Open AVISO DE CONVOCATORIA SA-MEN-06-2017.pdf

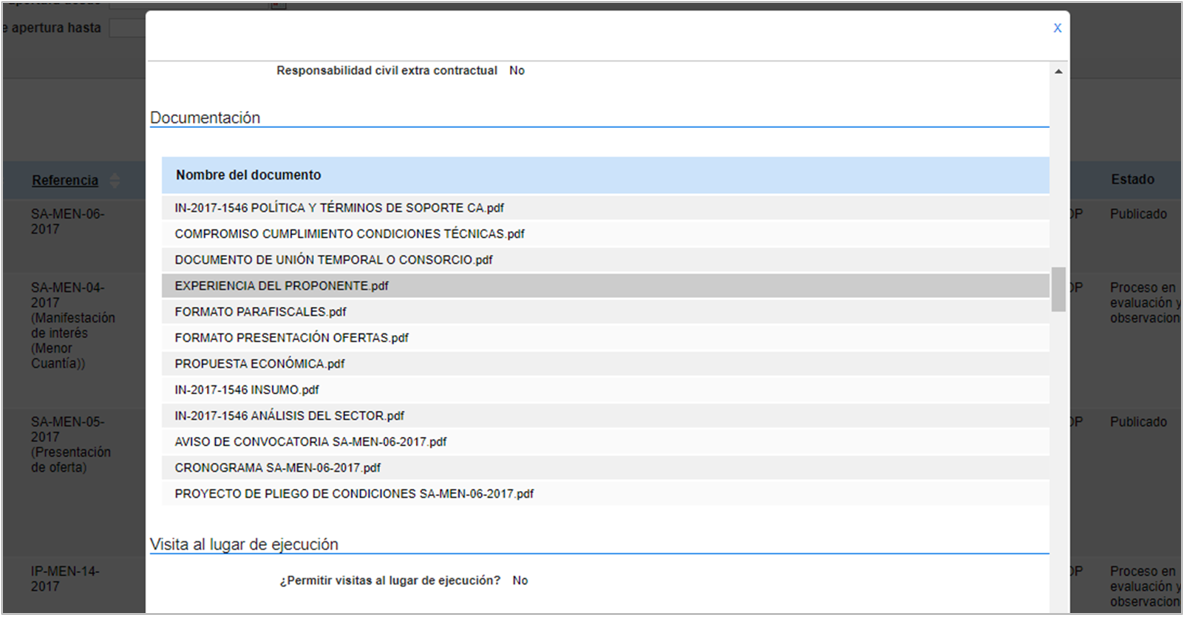(311, 441)
